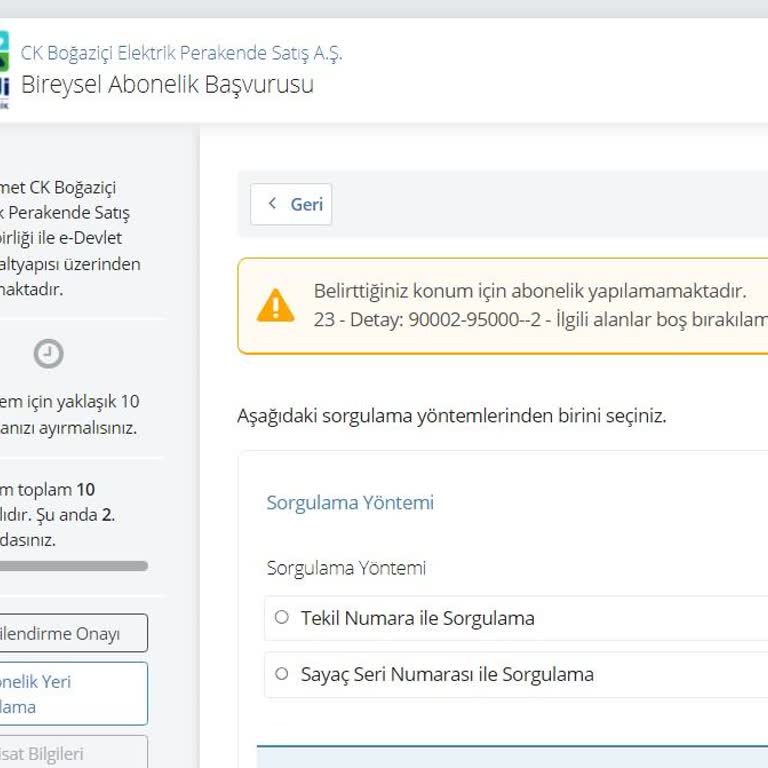
Task: Select Tekil Numara ile Sorgulama radio option
Action: [x=282, y=617]
